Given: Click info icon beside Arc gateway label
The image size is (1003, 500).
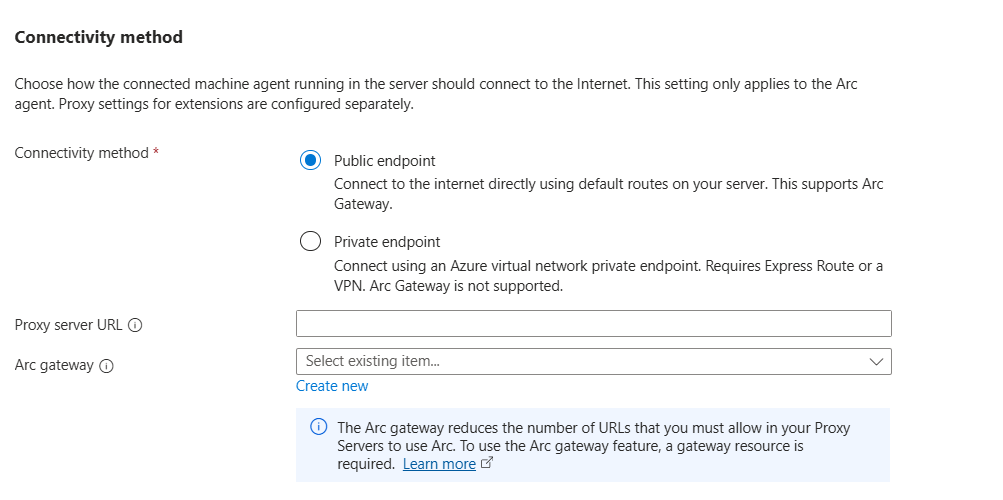Looking at the screenshot, I should [x=107, y=366].
